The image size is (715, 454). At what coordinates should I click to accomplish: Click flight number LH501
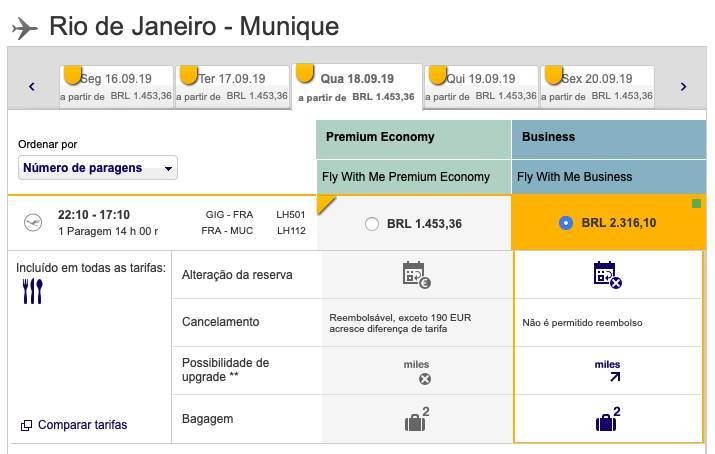291,215
